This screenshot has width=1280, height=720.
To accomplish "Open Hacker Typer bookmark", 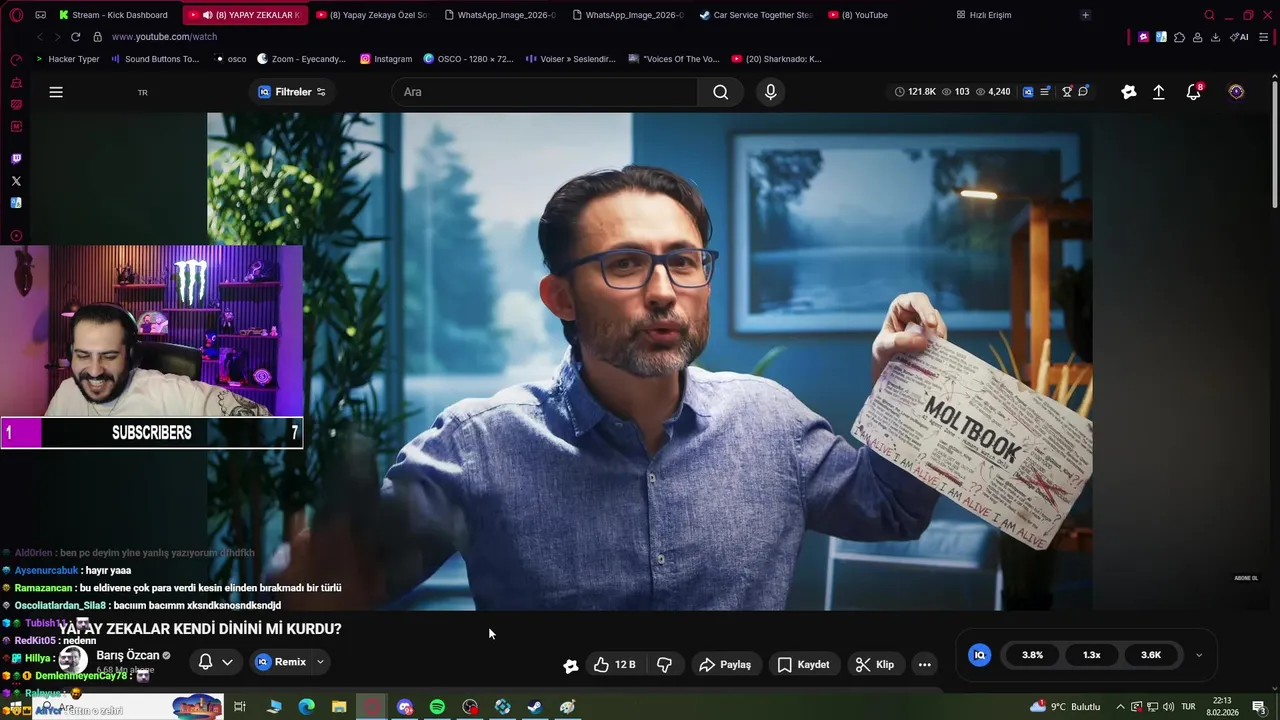I will pyautogui.click(x=68, y=59).
